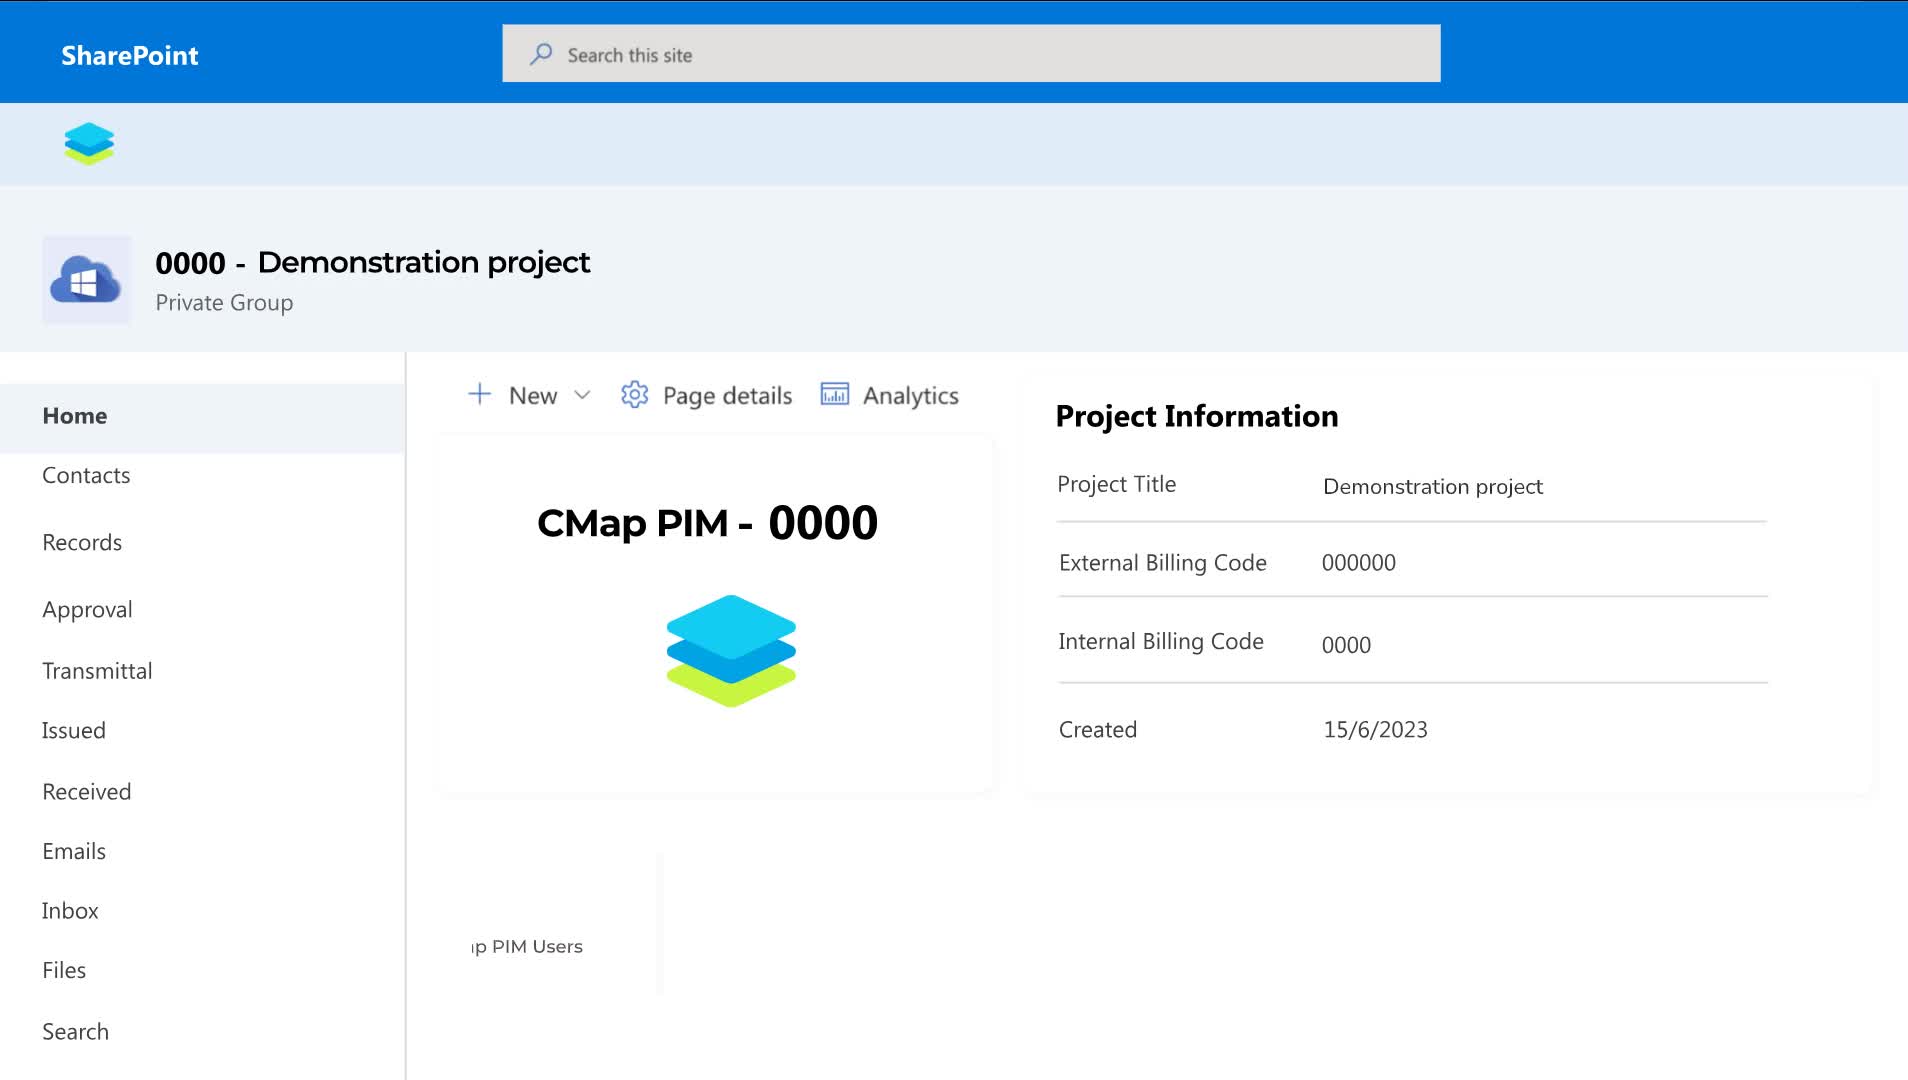The image size is (1908, 1080).
Task: Click the SharePoint app title
Action: 129,55
